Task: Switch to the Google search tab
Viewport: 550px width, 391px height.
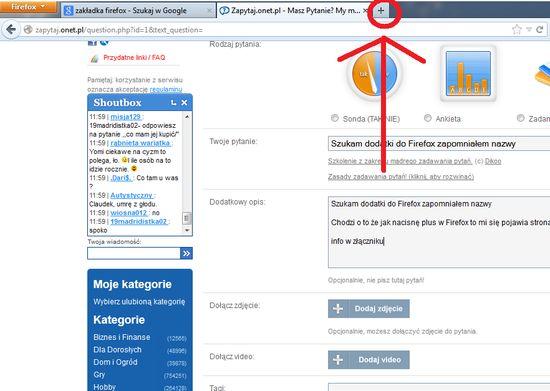Action: click(x=137, y=11)
